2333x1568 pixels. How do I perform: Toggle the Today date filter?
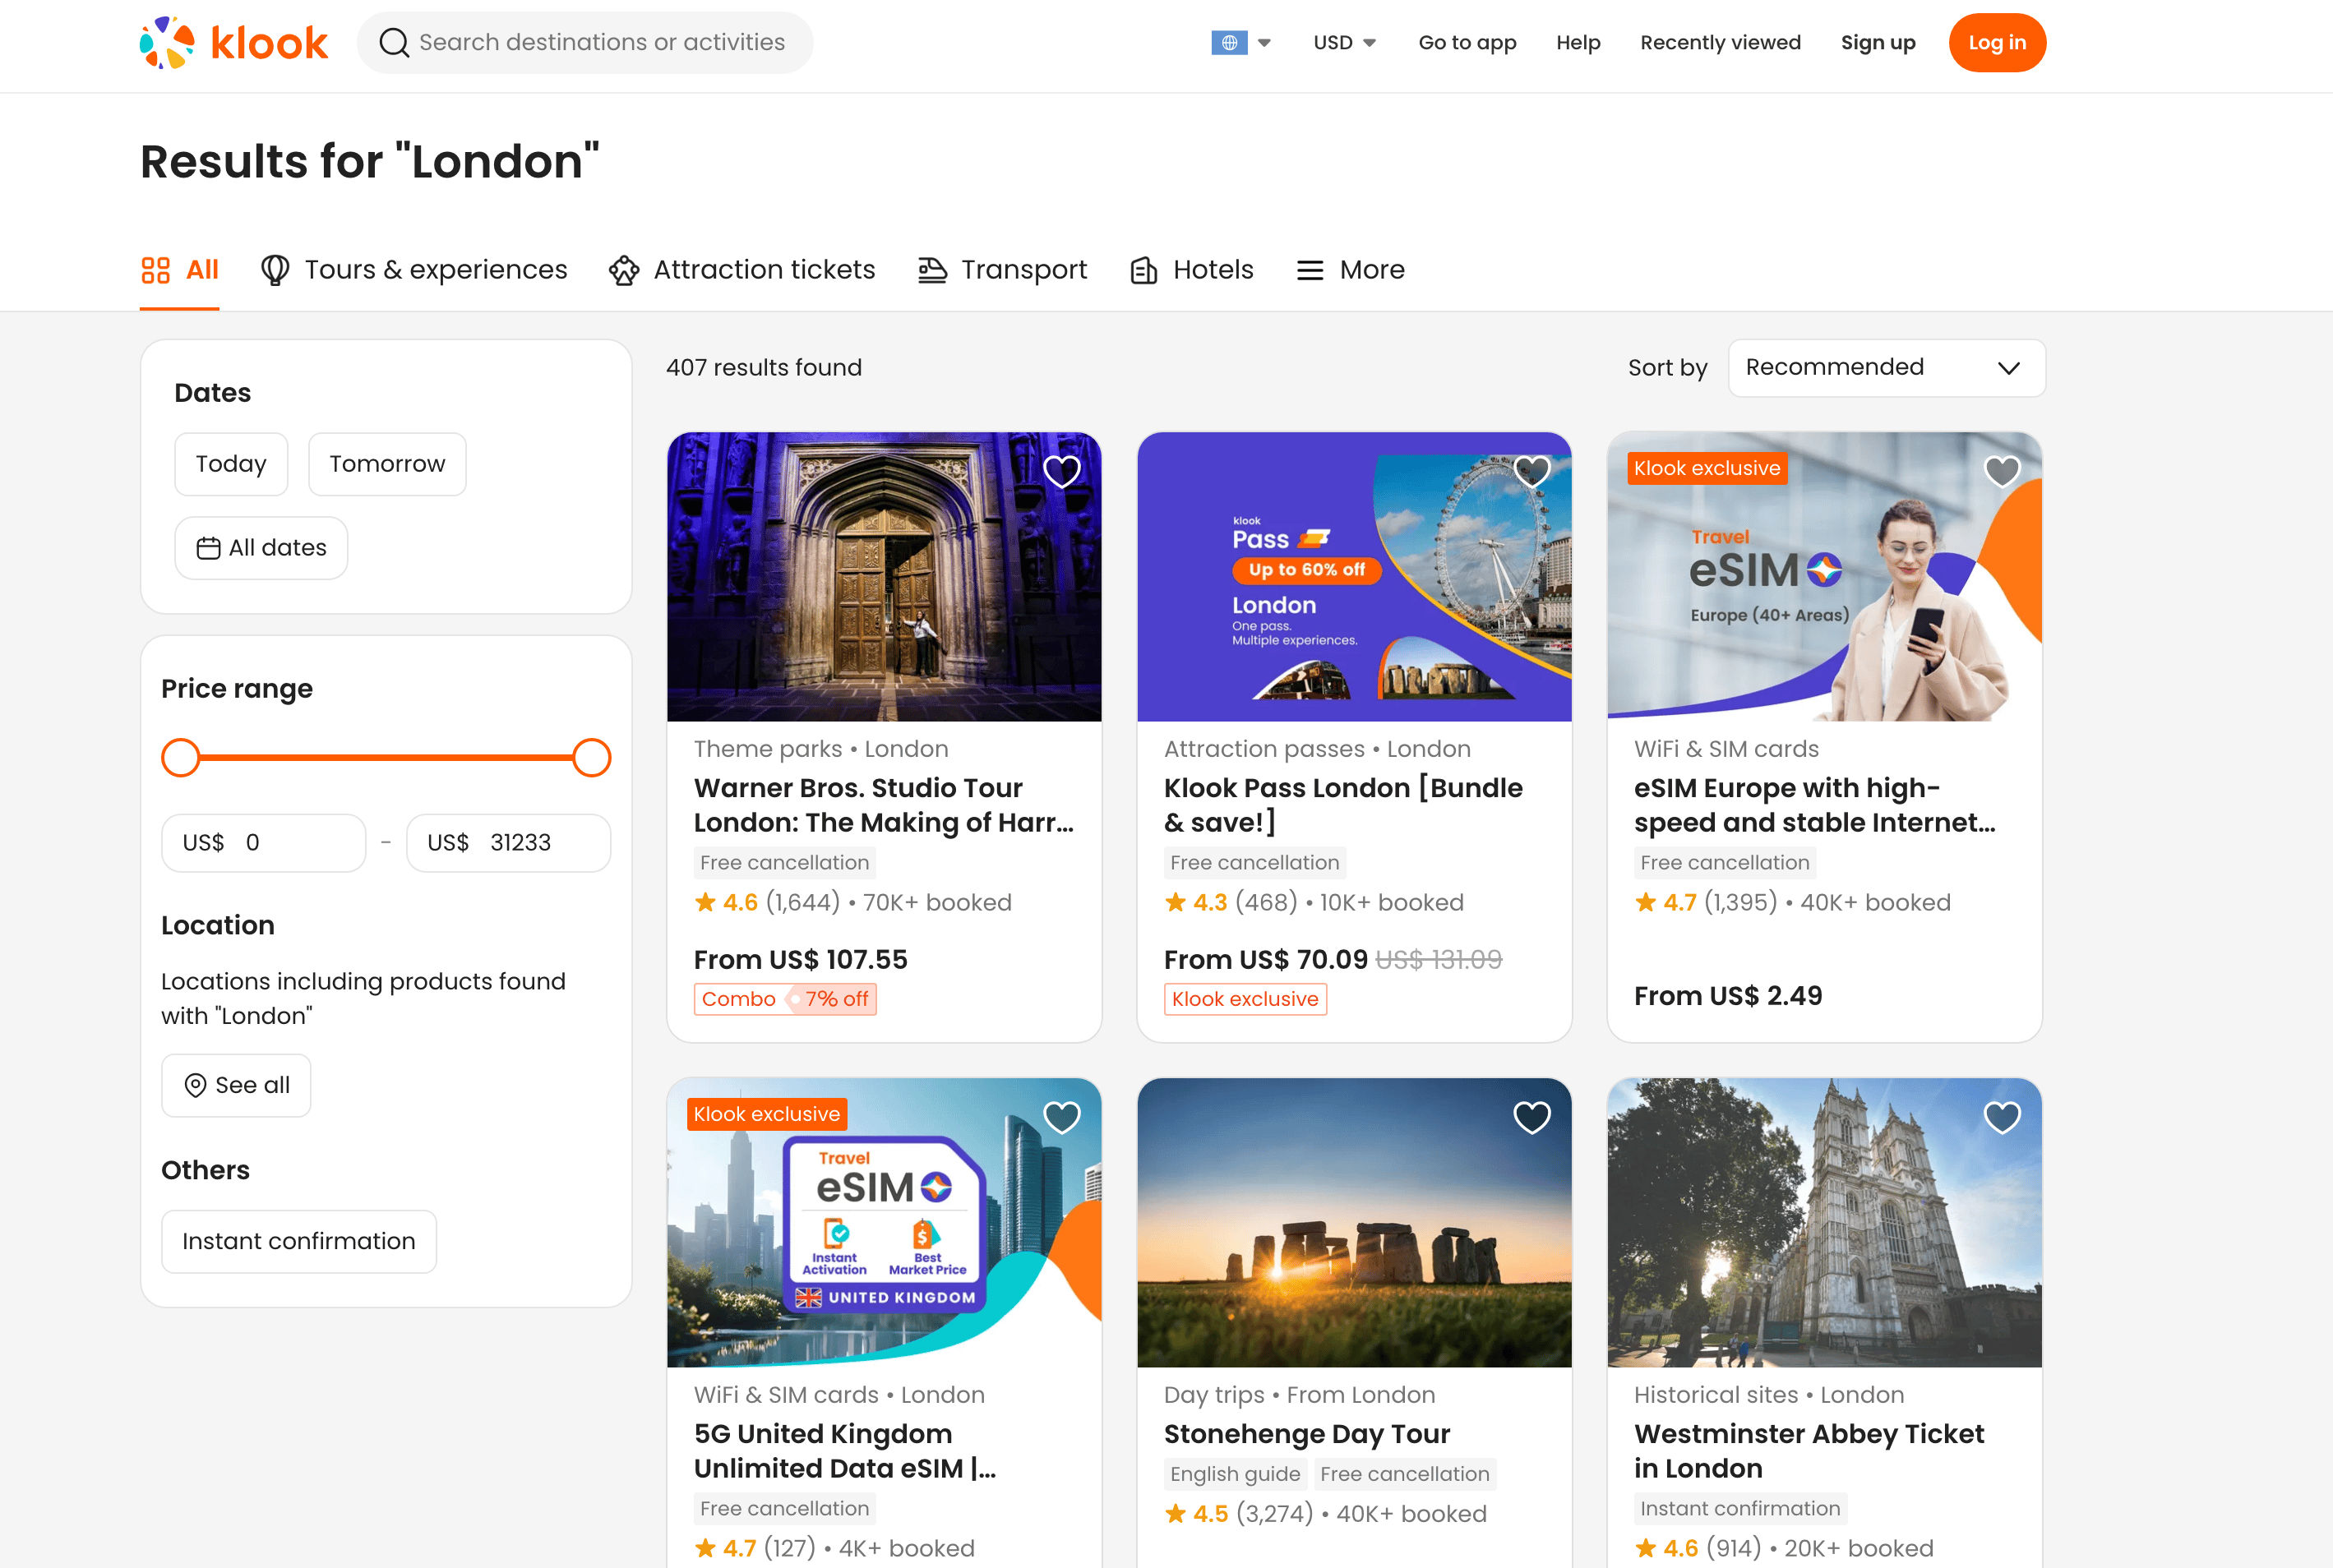(231, 464)
